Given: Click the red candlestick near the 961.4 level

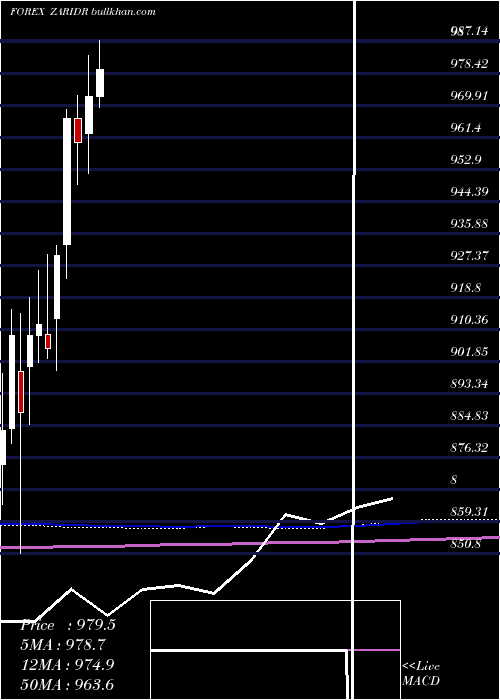Looking at the screenshot, I should point(78,130).
